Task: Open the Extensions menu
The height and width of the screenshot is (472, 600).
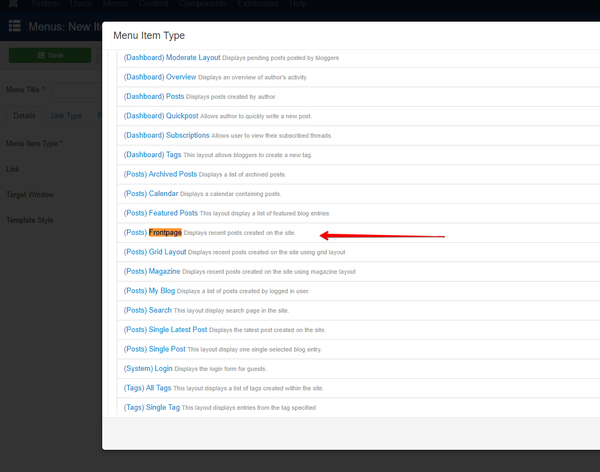Action: (258, 3)
